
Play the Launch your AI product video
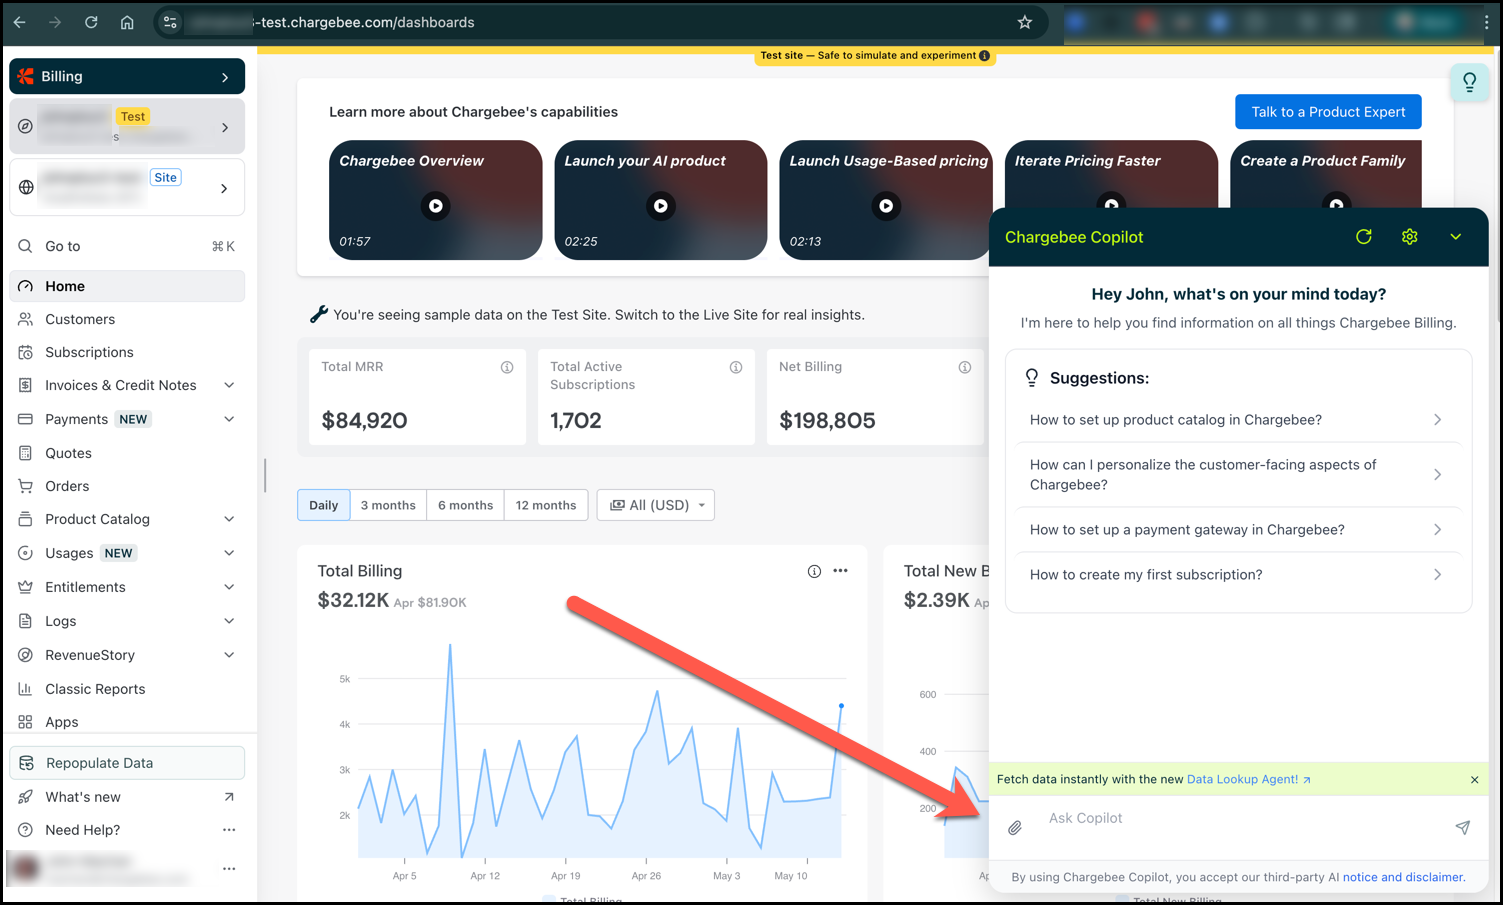(x=661, y=206)
